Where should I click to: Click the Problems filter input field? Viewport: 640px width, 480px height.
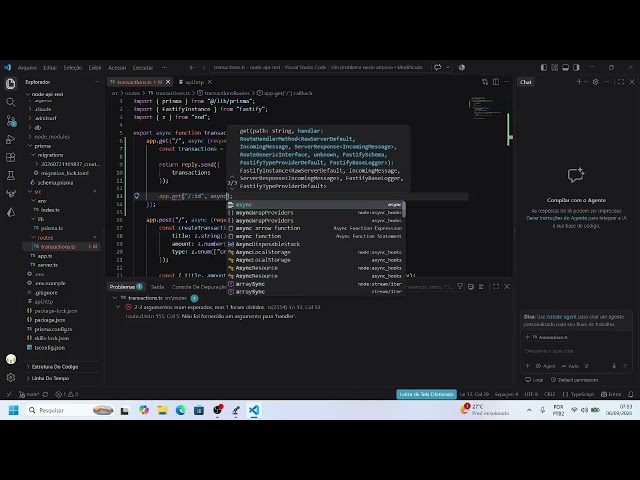pyautogui.click(x=429, y=287)
